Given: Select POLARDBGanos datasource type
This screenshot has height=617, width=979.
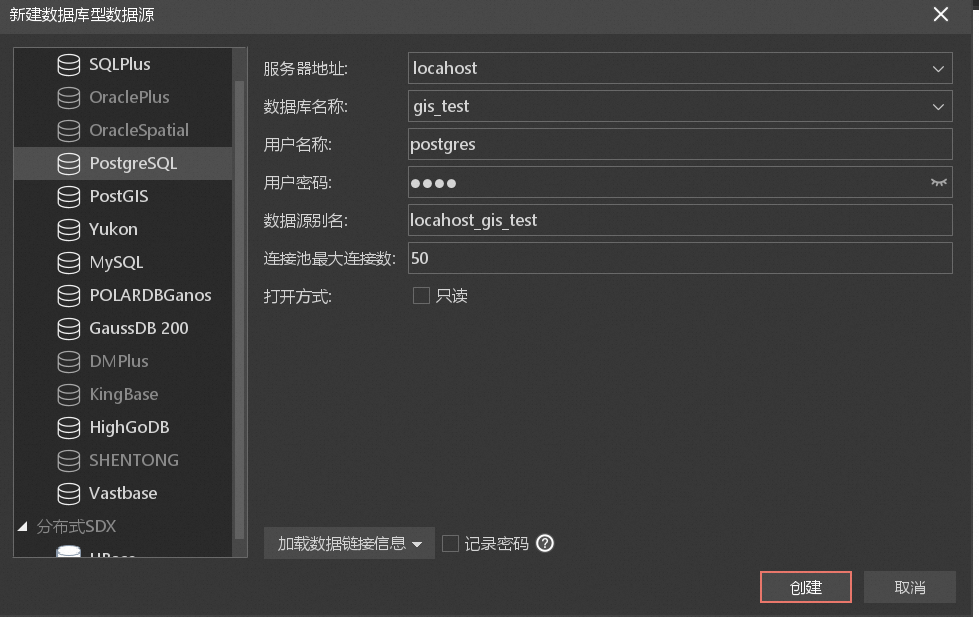Looking at the screenshot, I should coord(150,295).
